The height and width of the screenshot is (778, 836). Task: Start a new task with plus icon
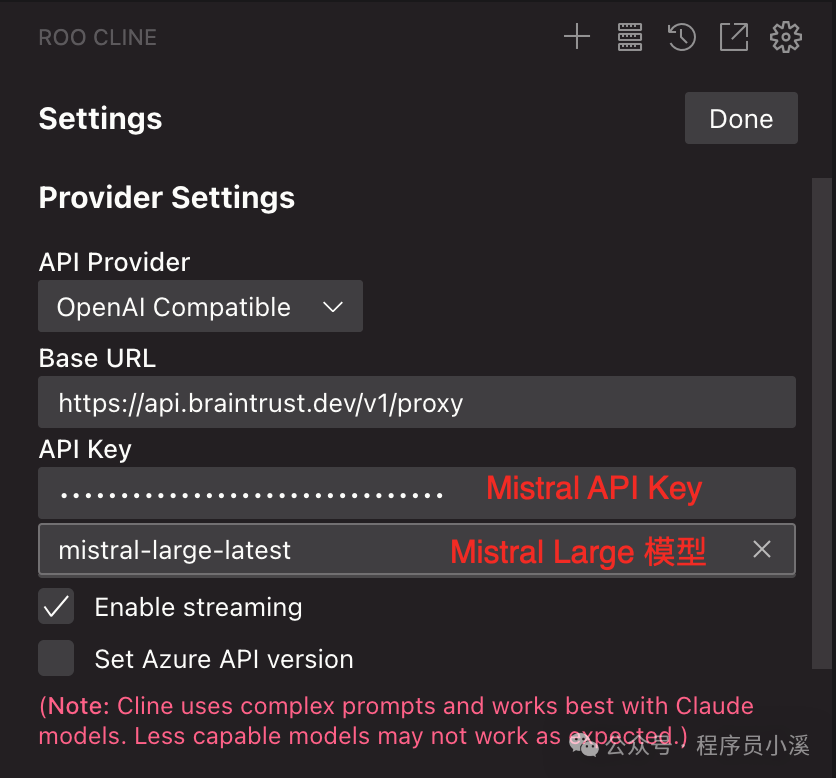click(577, 37)
